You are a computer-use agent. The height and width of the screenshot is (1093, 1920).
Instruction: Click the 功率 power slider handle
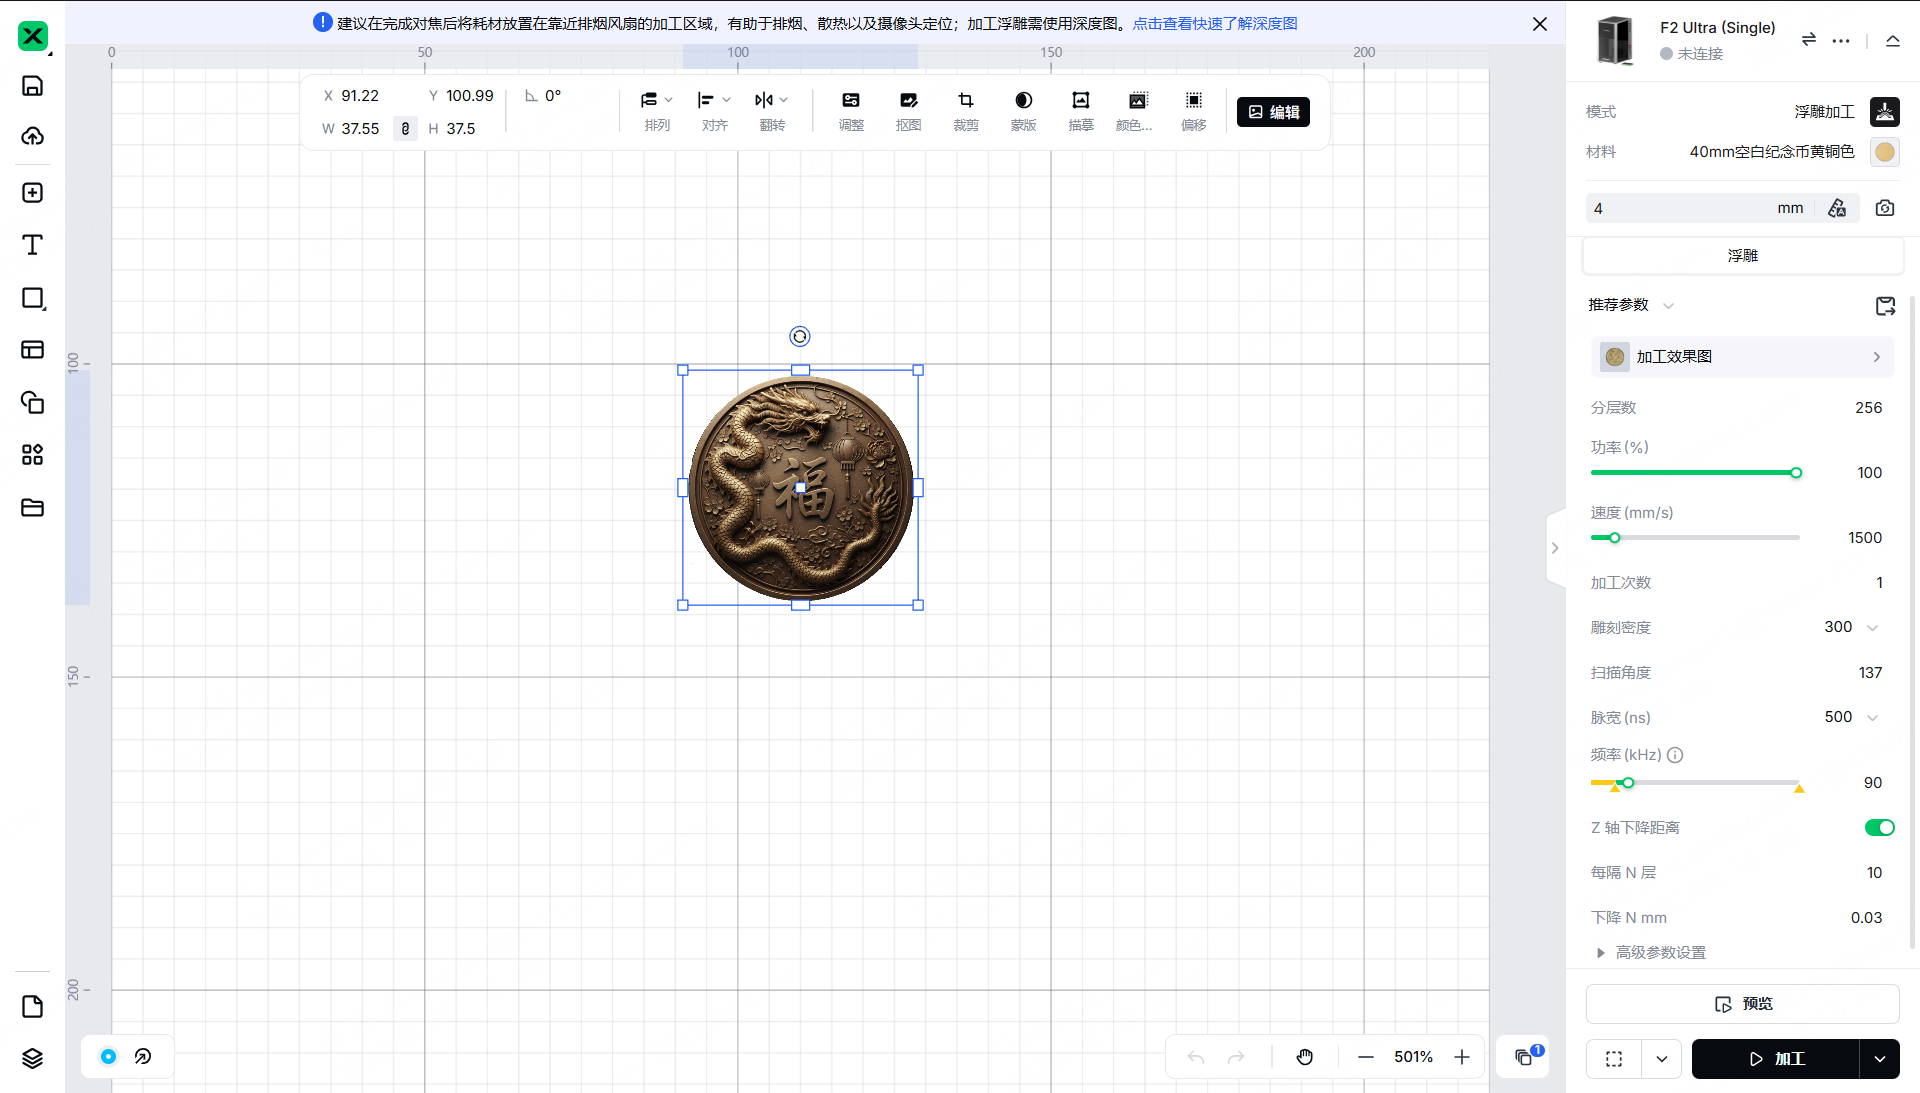coord(1796,473)
